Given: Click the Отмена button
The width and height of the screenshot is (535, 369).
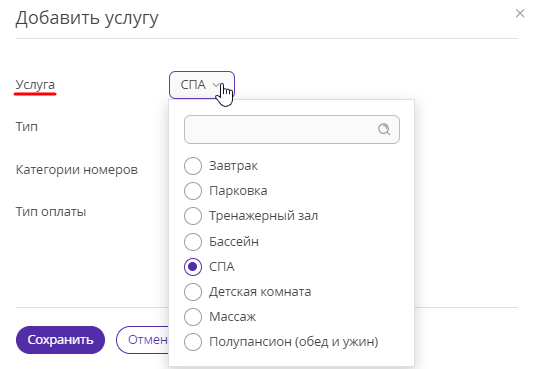Looking at the screenshot, I should (x=143, y=340).
